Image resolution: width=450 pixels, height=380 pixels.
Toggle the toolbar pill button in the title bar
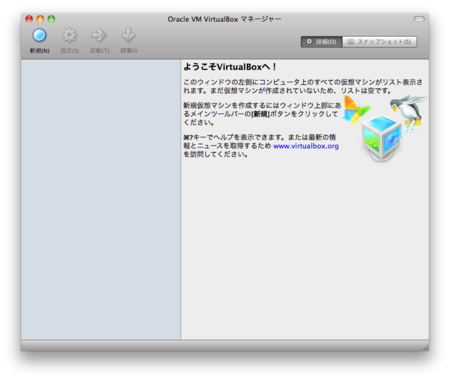tap(419, 19)
